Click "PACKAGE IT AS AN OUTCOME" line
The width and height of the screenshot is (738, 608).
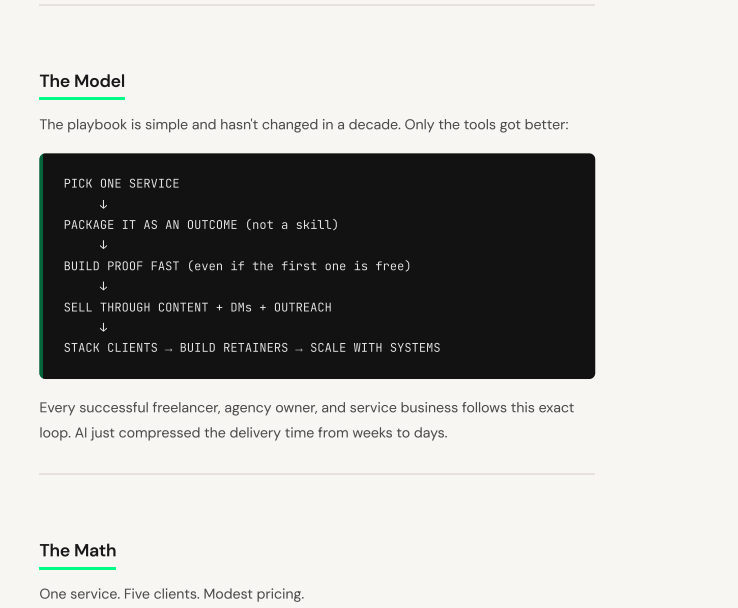(x=201, y=224)
